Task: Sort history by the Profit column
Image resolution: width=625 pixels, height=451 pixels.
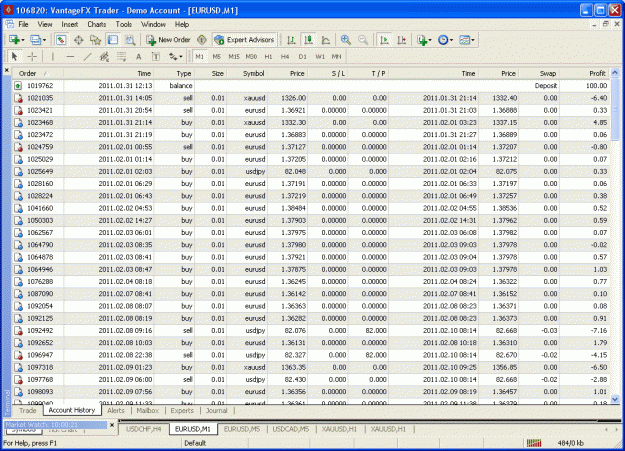Action: click(x=584, y=73)
